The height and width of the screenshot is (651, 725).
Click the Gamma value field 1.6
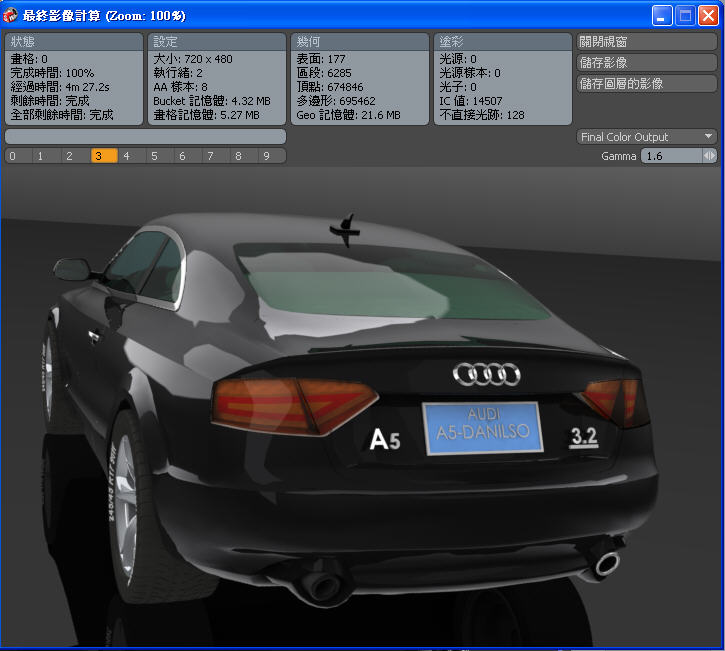pos(671,156)
